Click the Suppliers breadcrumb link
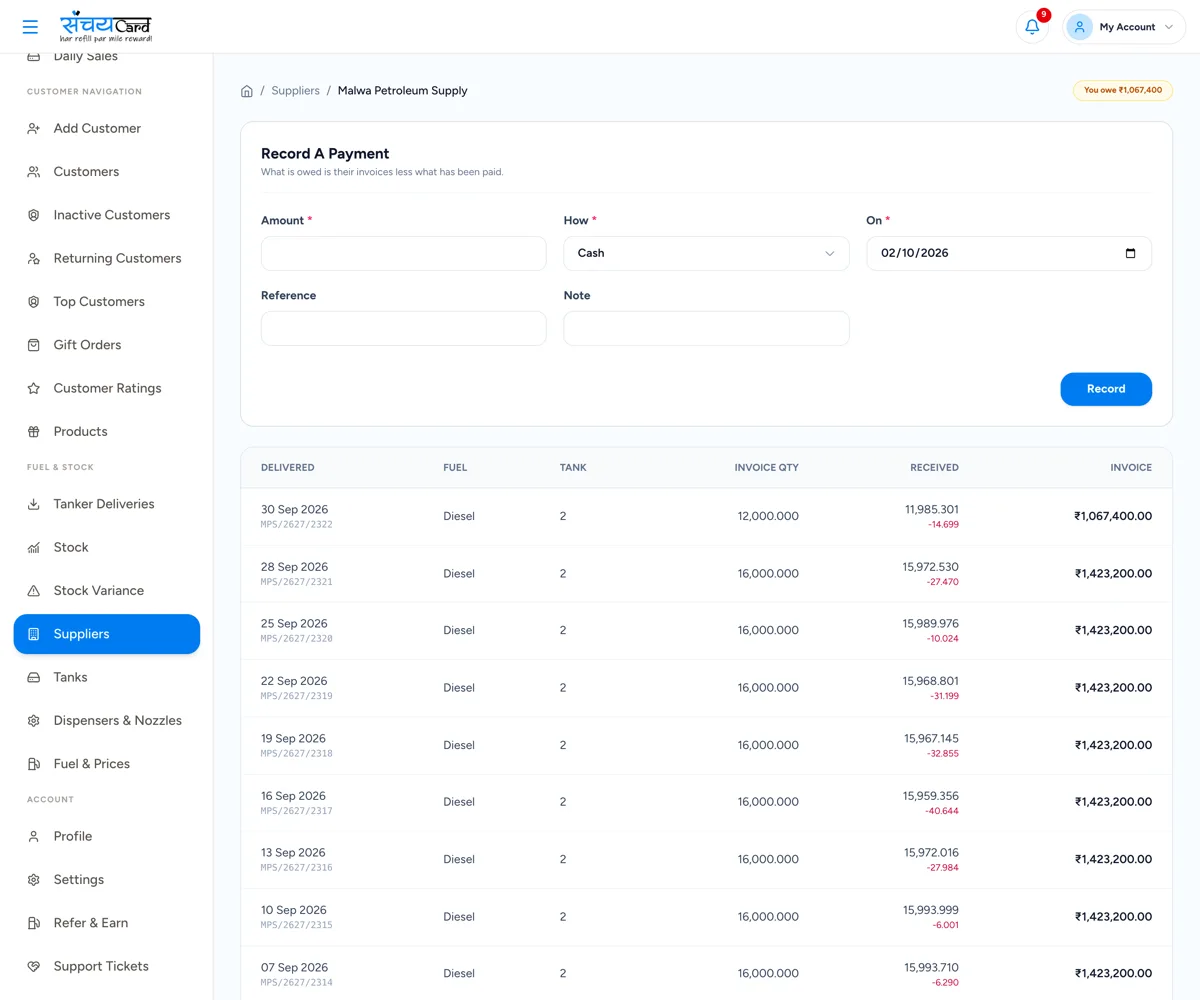 click(295, 91)
